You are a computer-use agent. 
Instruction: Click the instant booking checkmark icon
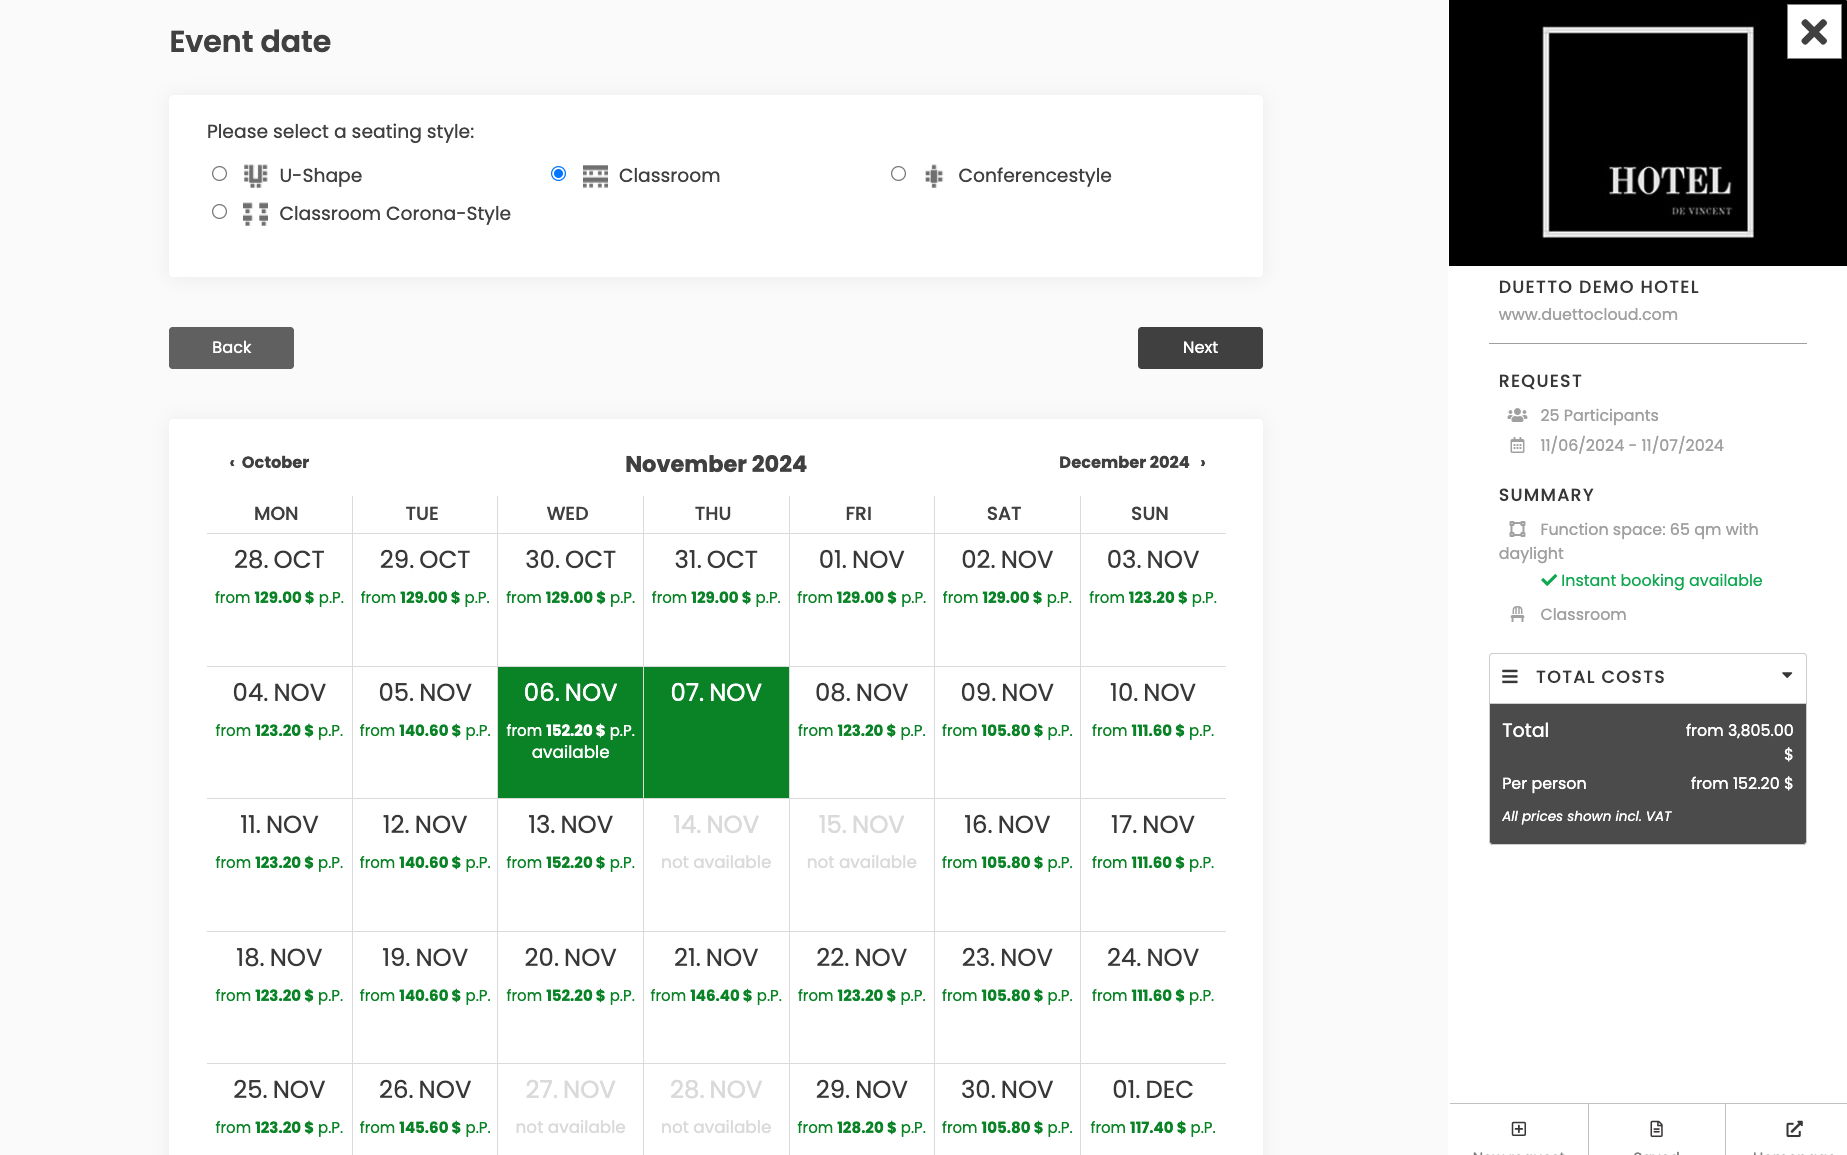1548,580
